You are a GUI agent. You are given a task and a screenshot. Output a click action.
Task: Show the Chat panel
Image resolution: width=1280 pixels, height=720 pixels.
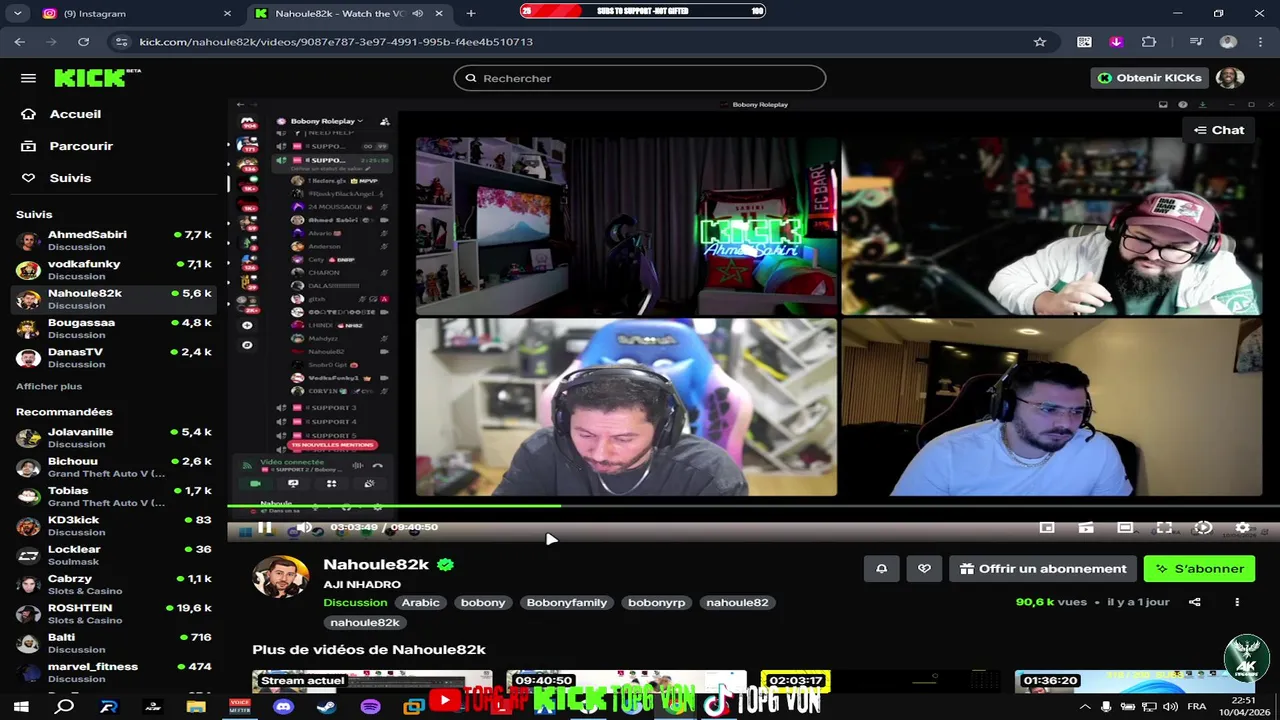(x=1219, y=130)
